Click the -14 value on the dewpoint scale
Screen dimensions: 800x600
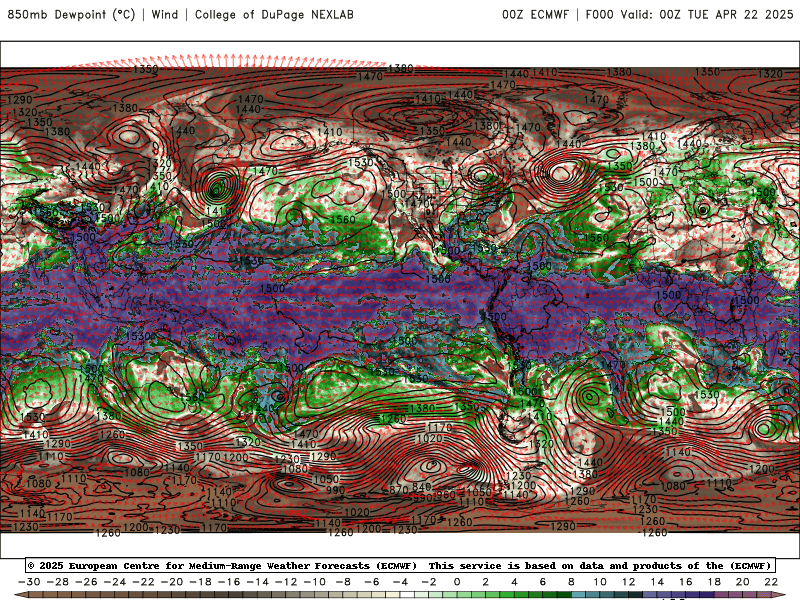pyautogui.click(x=258, y=582)
